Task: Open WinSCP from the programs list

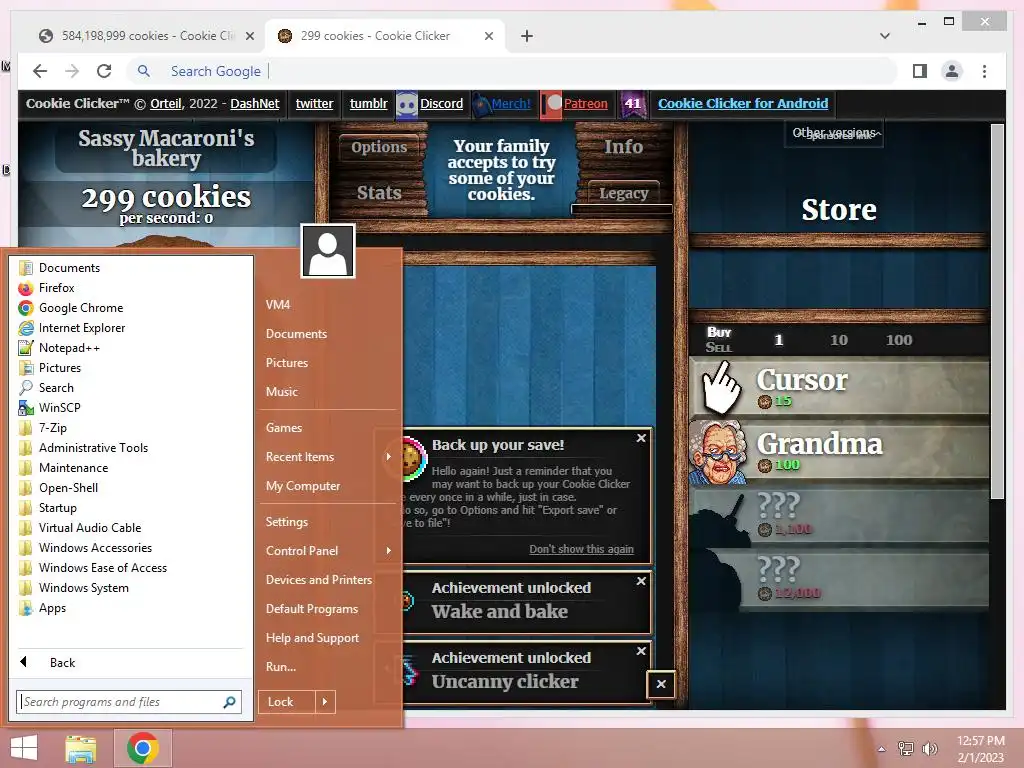Action: pyautogui.click(x=59, y=408)
